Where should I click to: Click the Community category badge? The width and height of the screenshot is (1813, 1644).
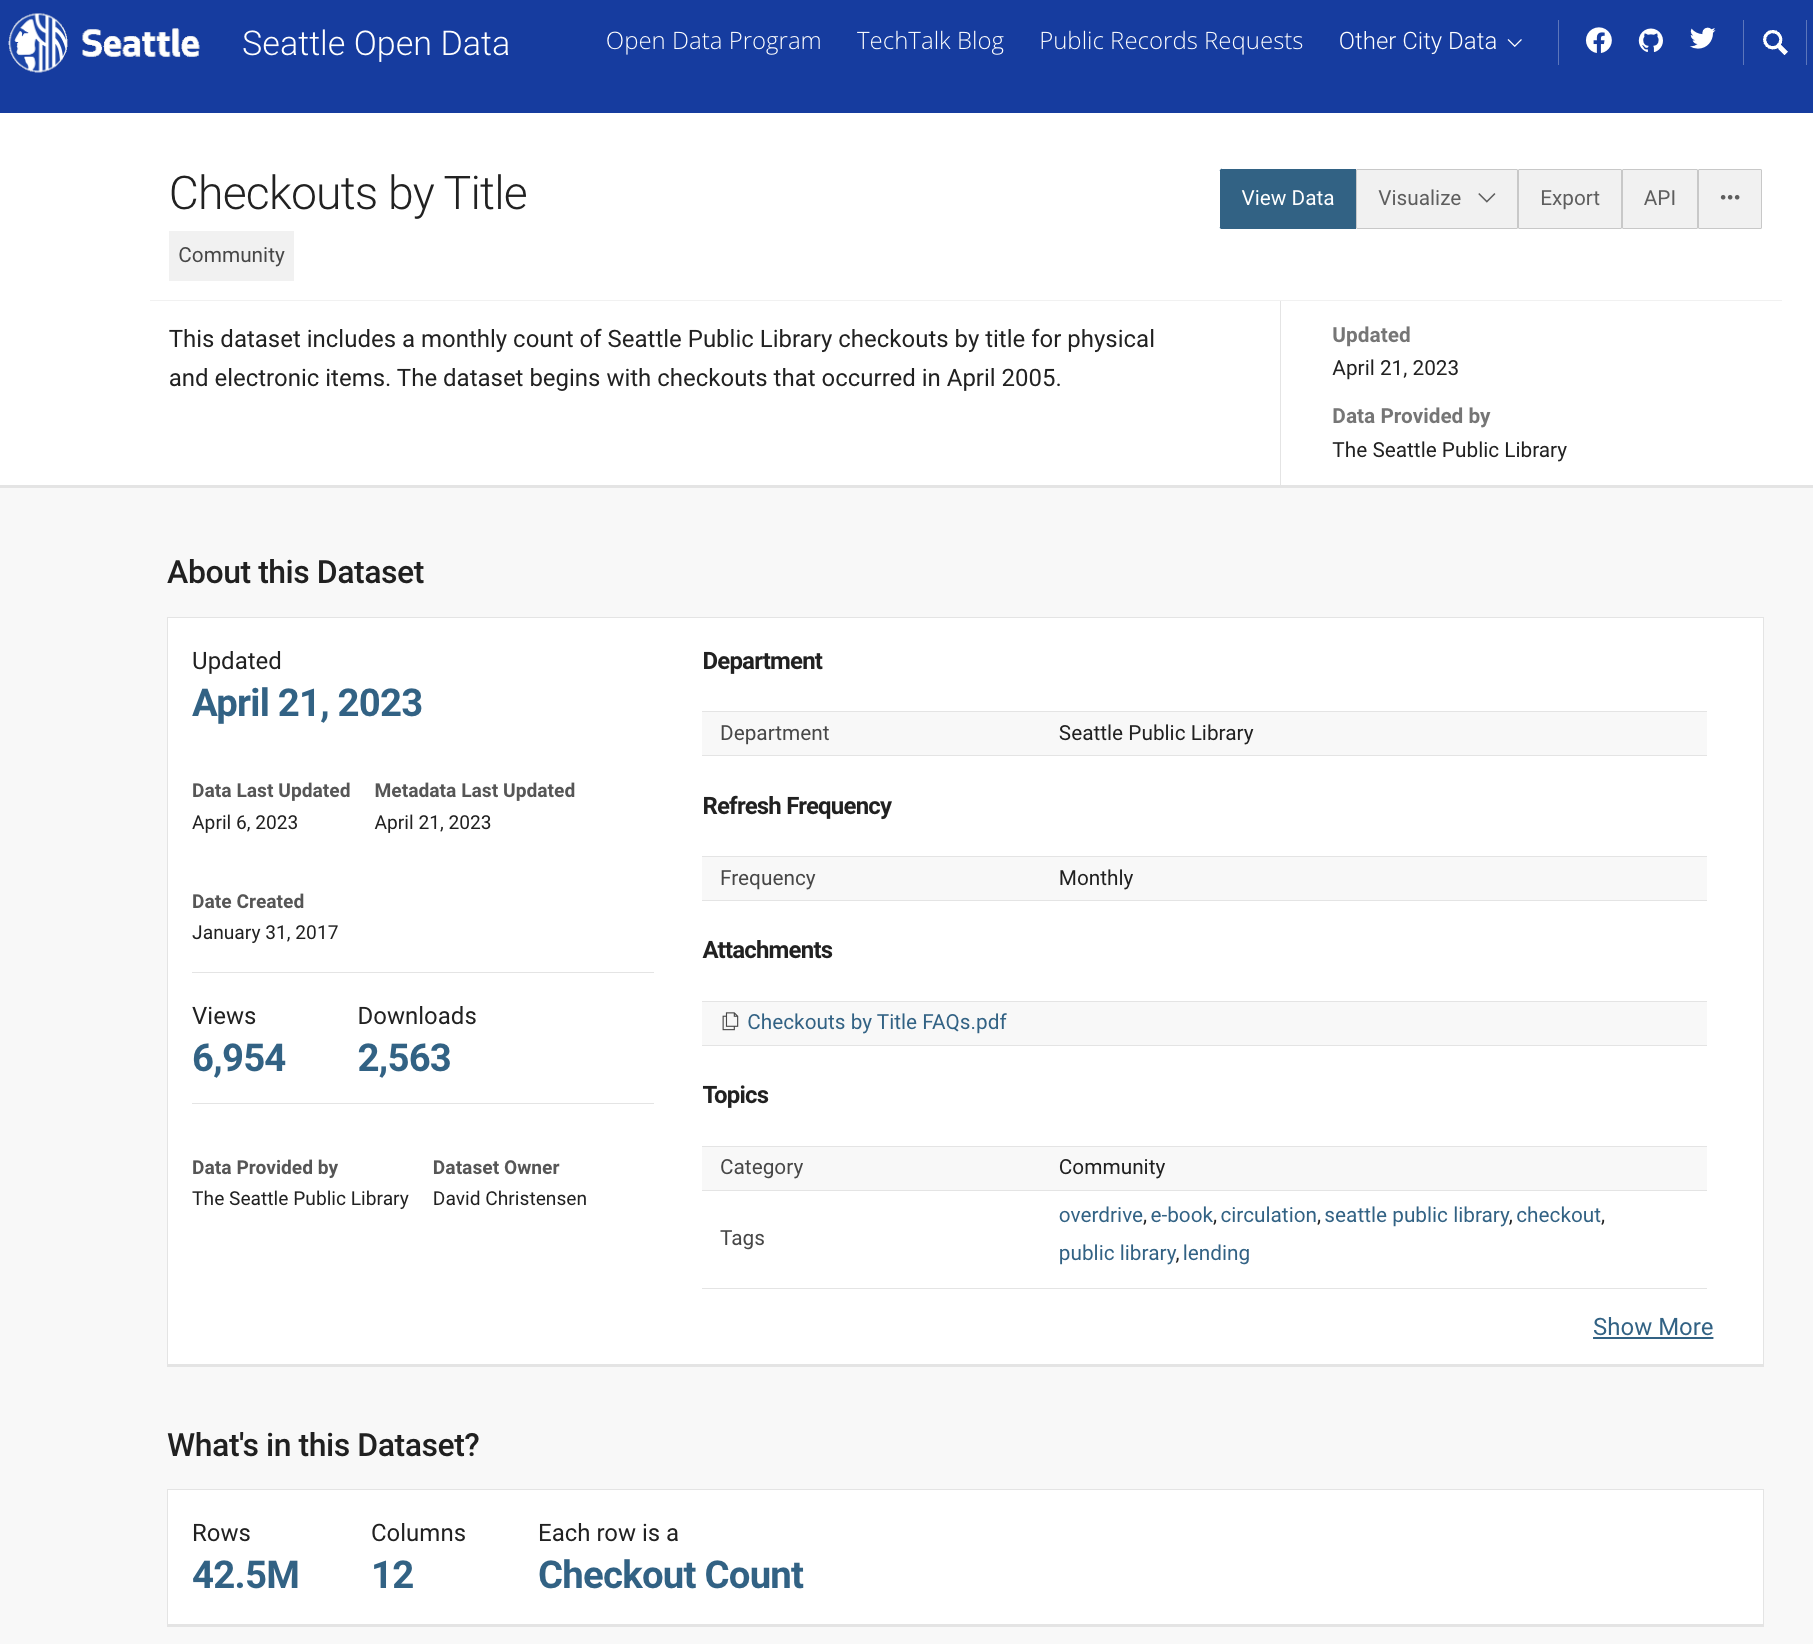coord(231,255)
